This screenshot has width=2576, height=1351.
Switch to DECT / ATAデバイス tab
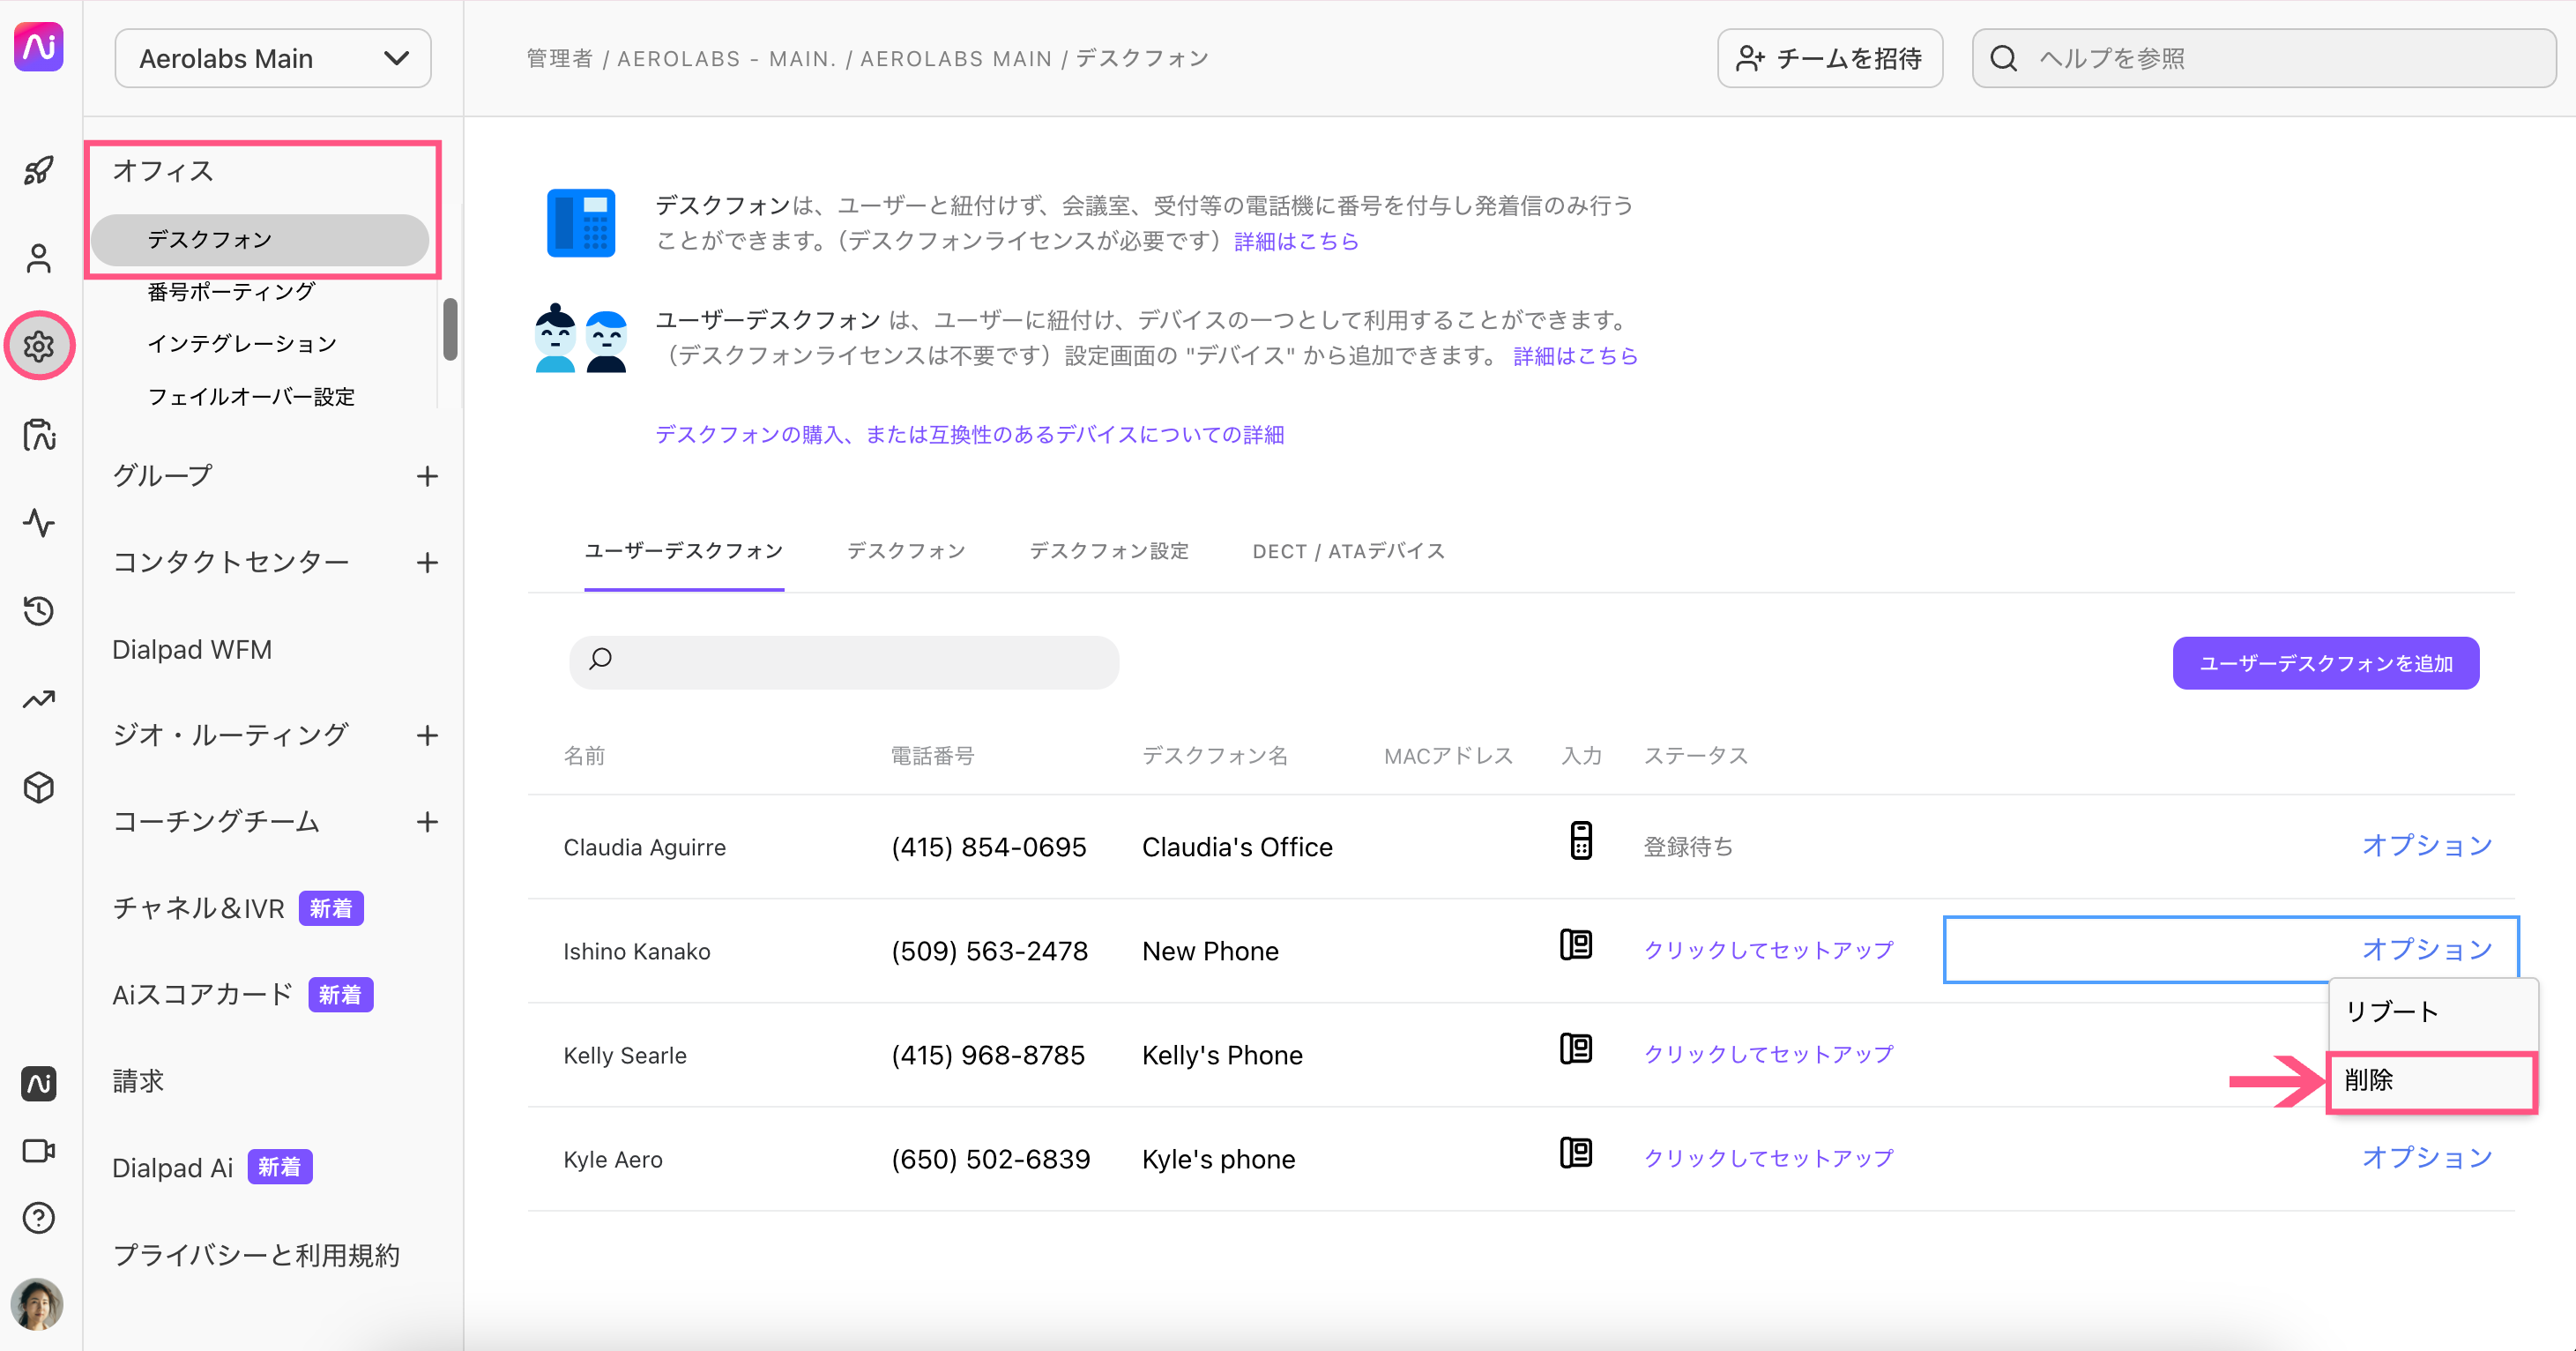[x=1348, y=551]
